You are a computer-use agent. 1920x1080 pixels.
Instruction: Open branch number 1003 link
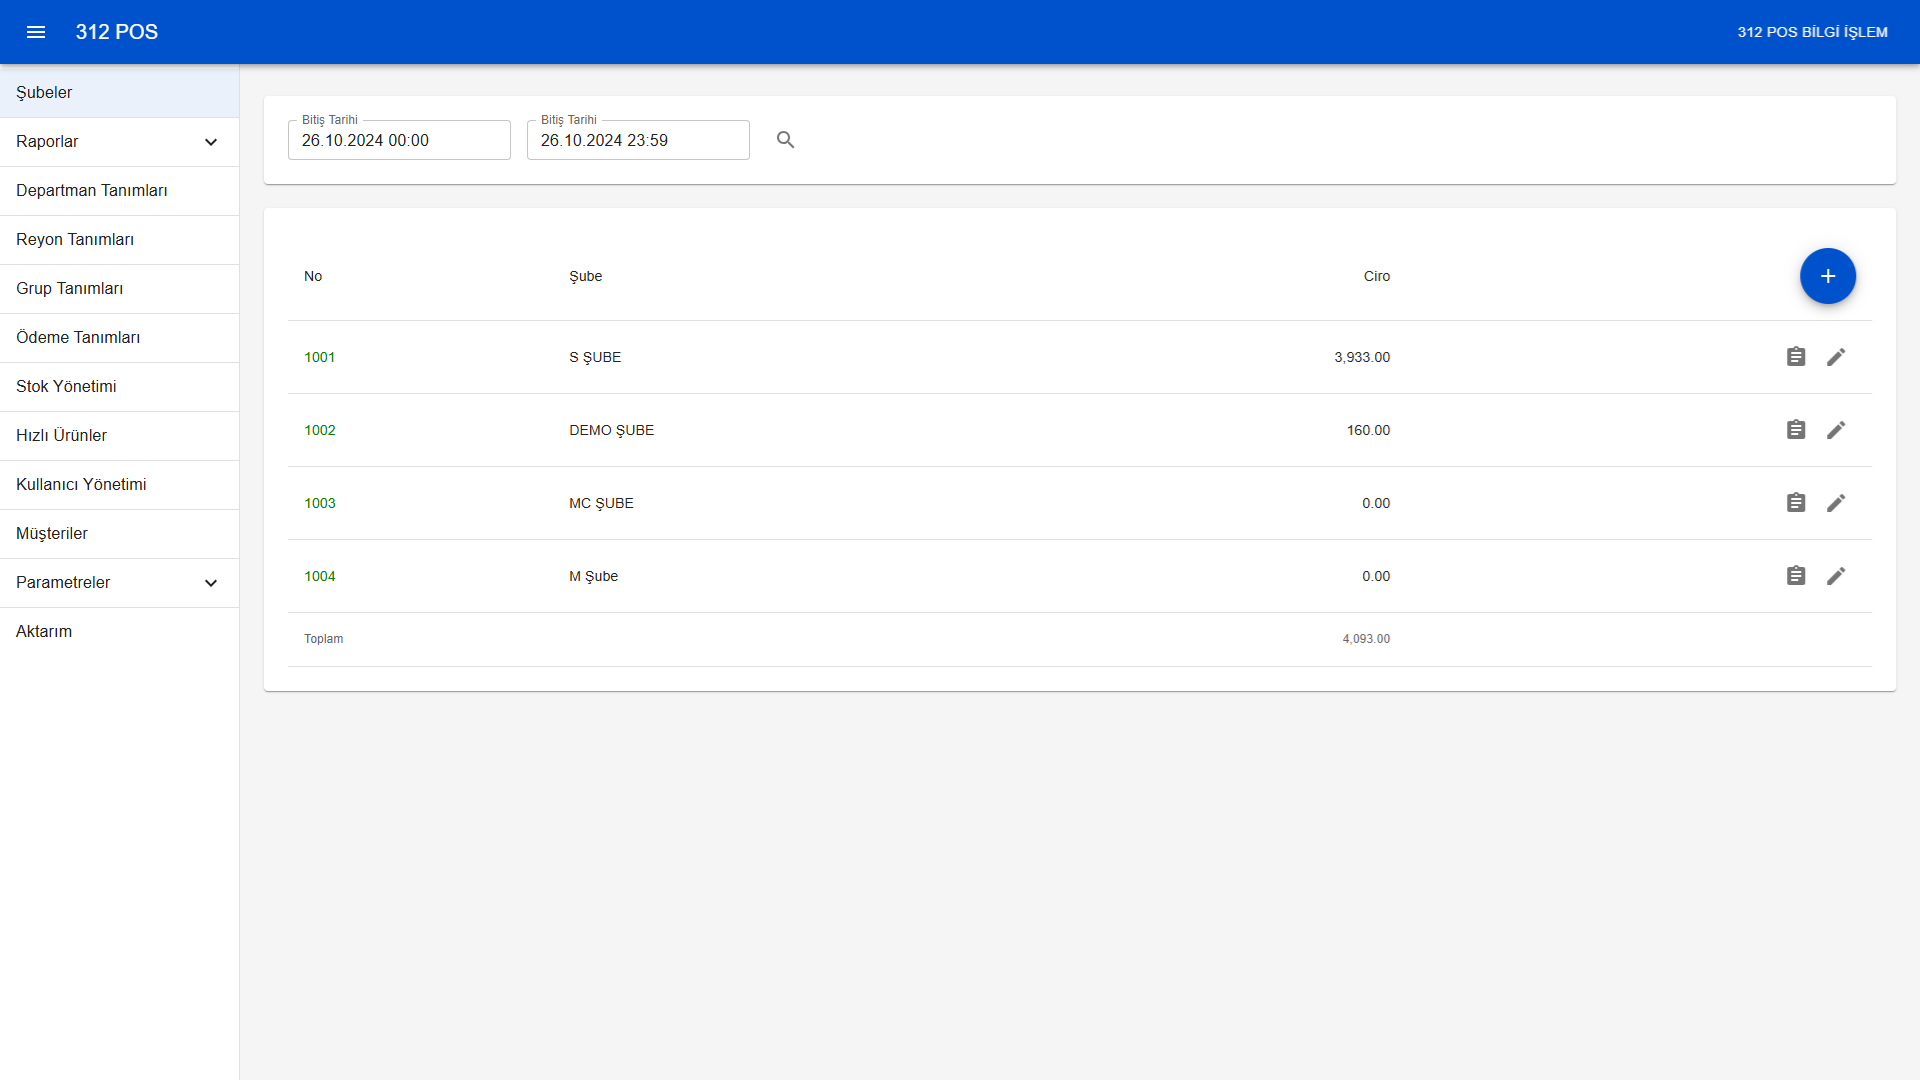tap(320, 503)
